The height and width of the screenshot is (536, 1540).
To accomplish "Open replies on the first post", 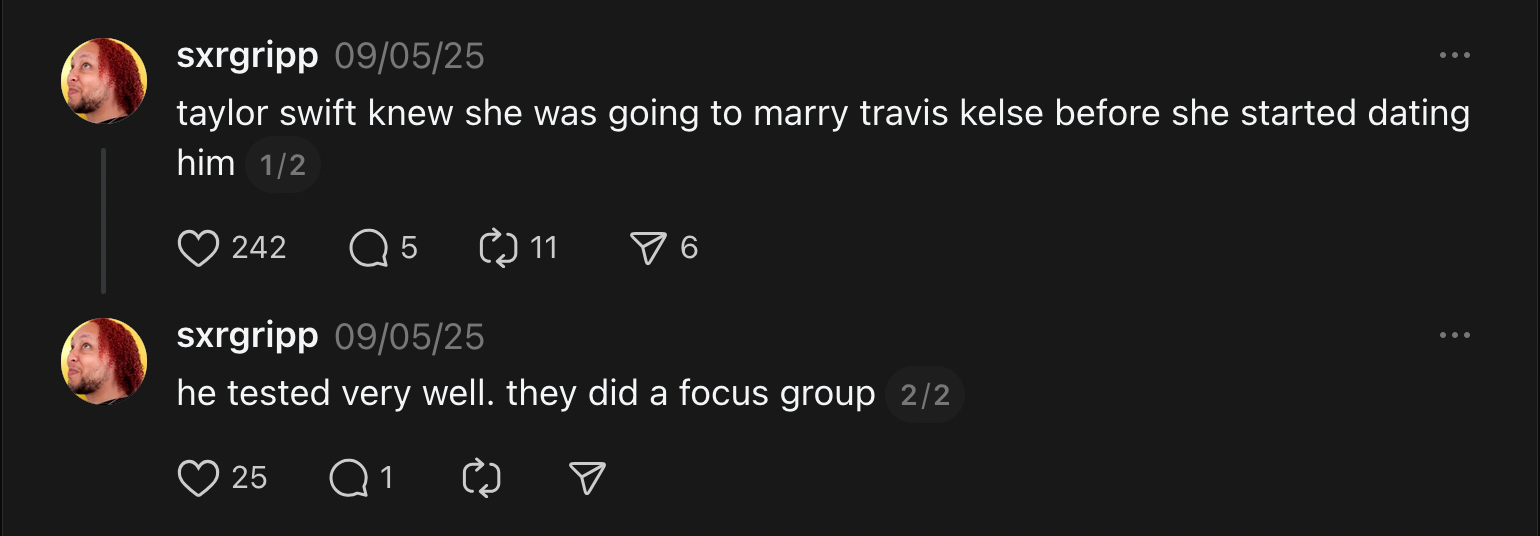I will pyautogui.click(x=369, y=248).
